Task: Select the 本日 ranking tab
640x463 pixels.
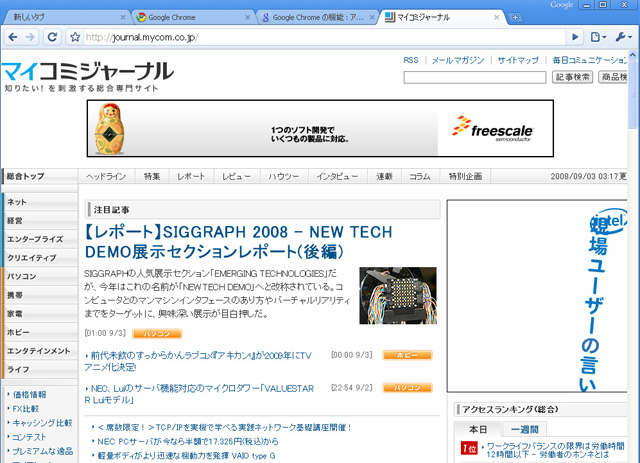Action: pyautogui.click(x=478, y=430)
